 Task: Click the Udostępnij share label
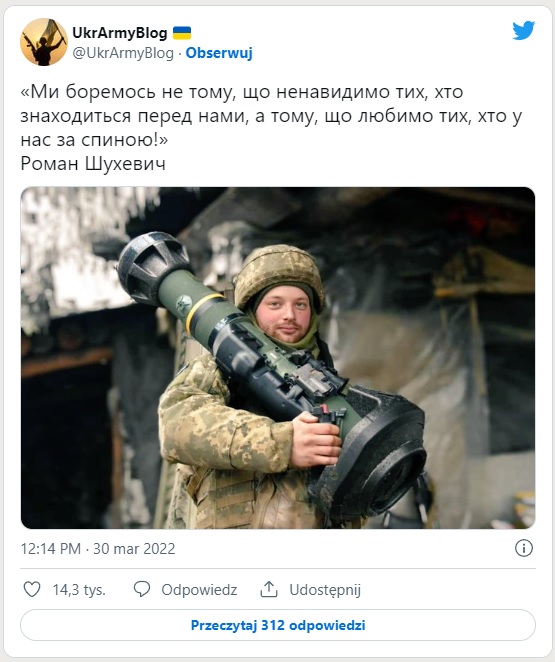325,590
